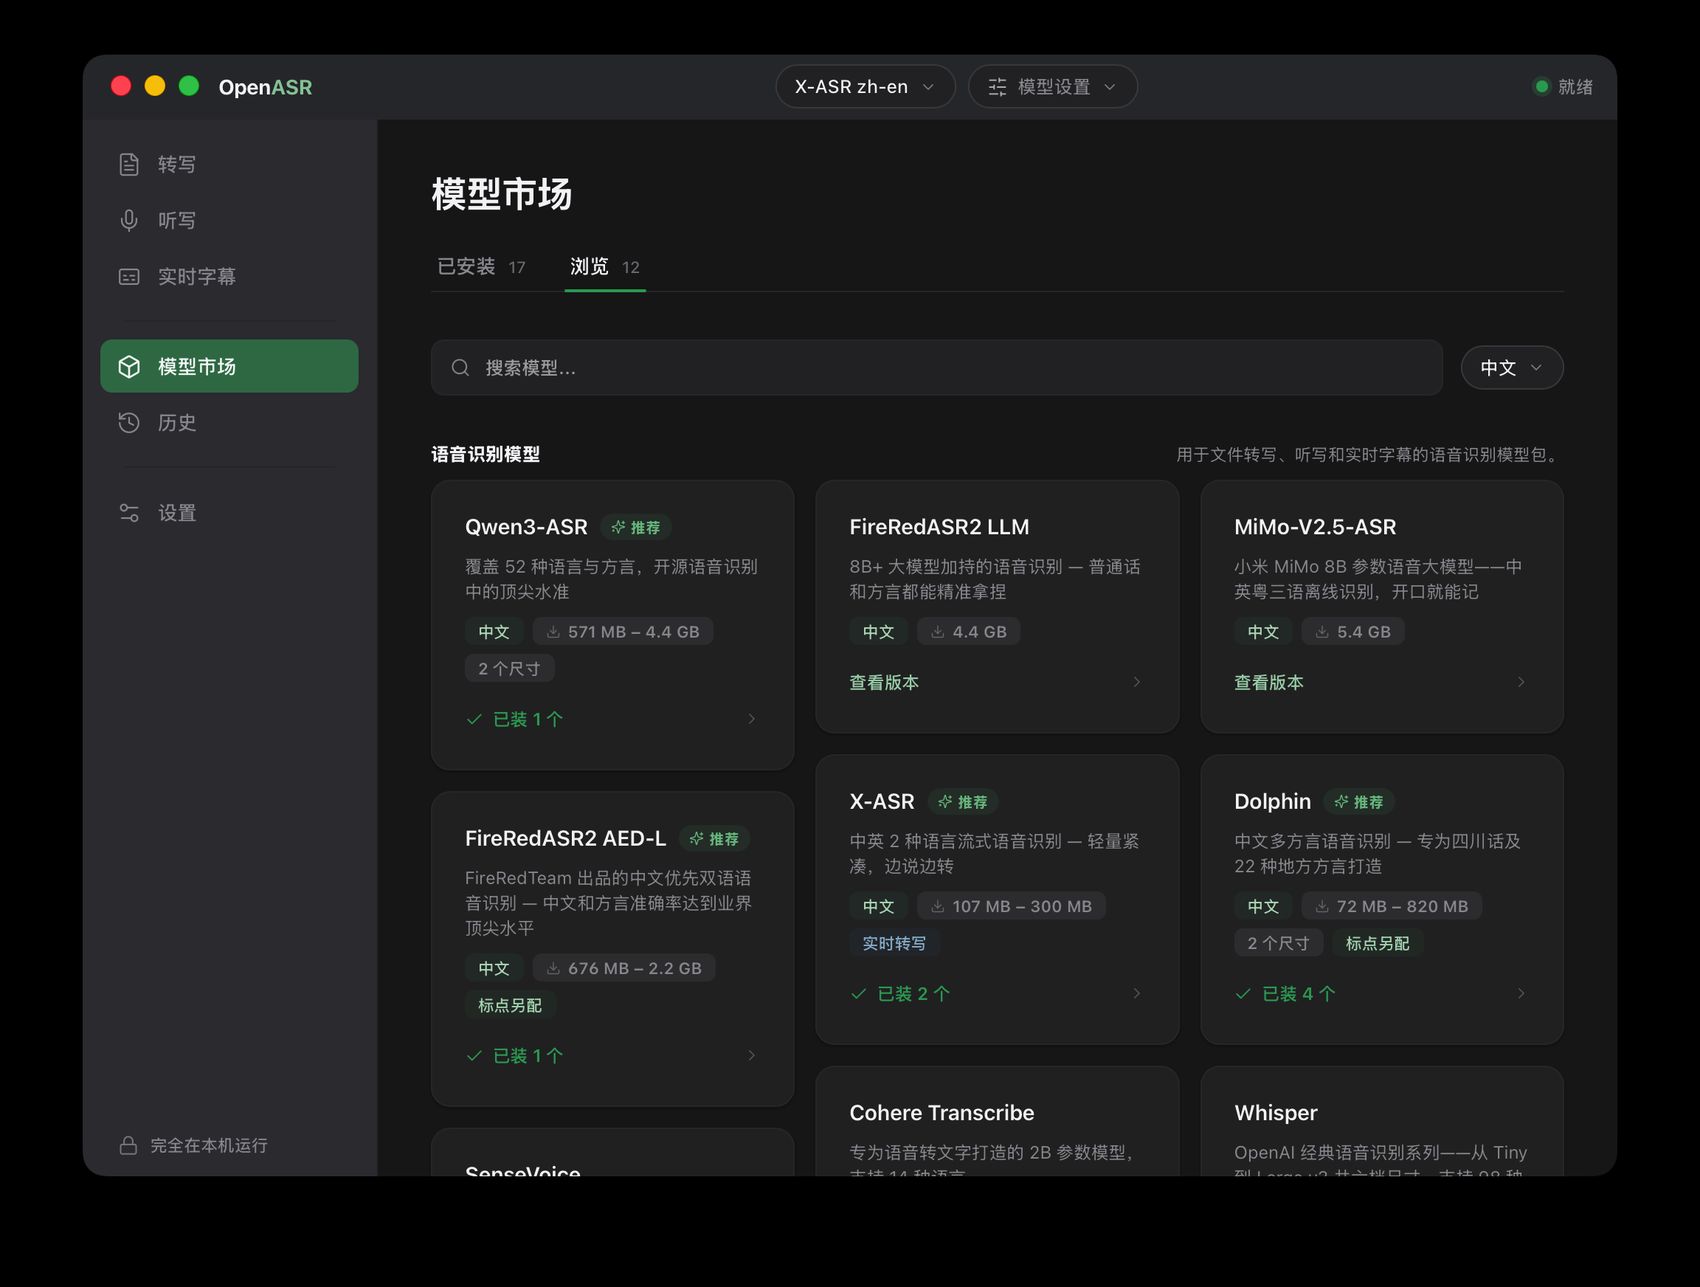Viewport: 1700px width, 1287px height.
Task: Click 已装 2 个 on X-ASR card
Action: pyautogui.click(x=914, y=993)
